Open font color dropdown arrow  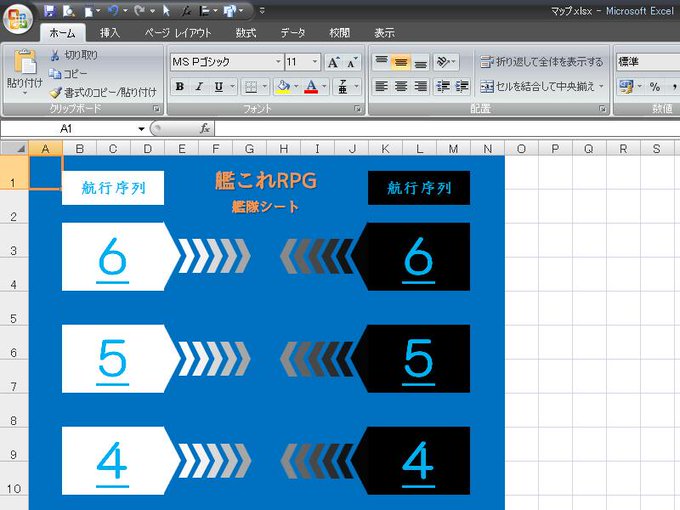(x=324, y=87)
